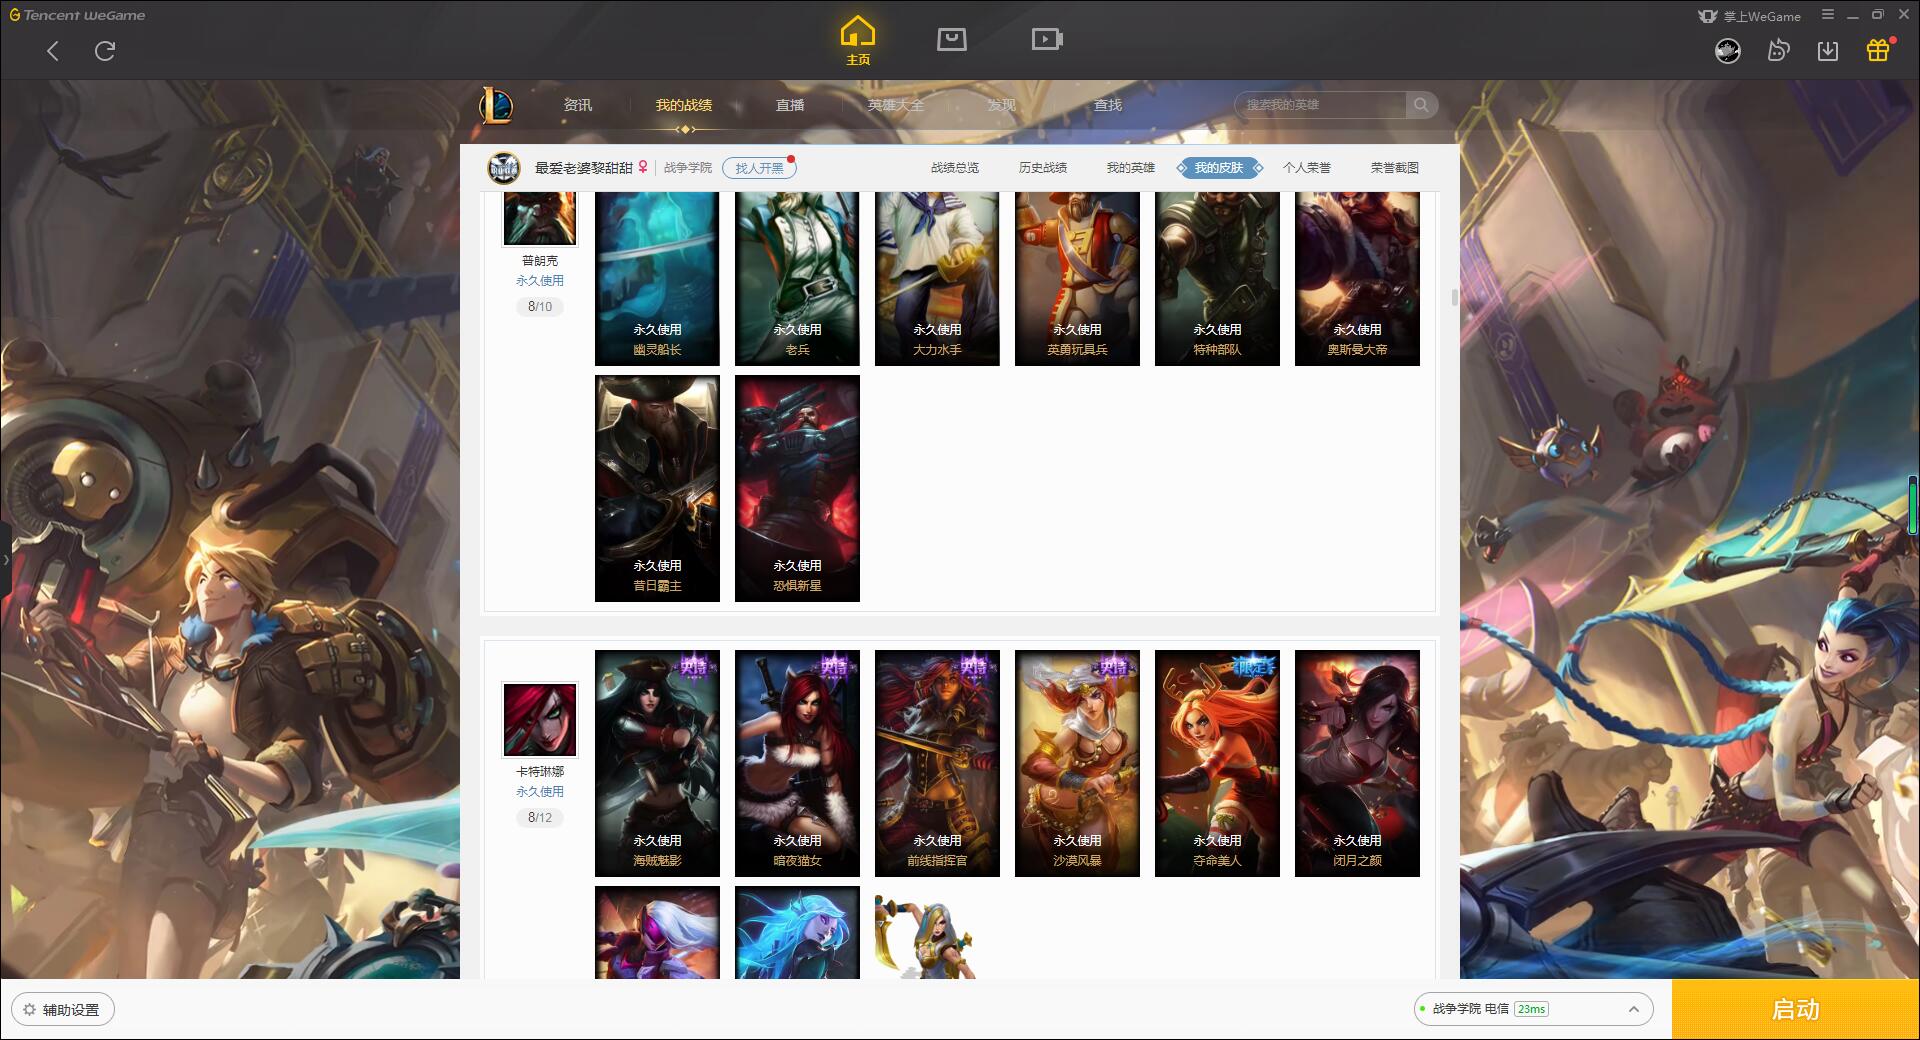The height and width of the screenshot is (1040, 1920).
Task: Click the 掌上WeGame link
Action: pos(1749,16)
